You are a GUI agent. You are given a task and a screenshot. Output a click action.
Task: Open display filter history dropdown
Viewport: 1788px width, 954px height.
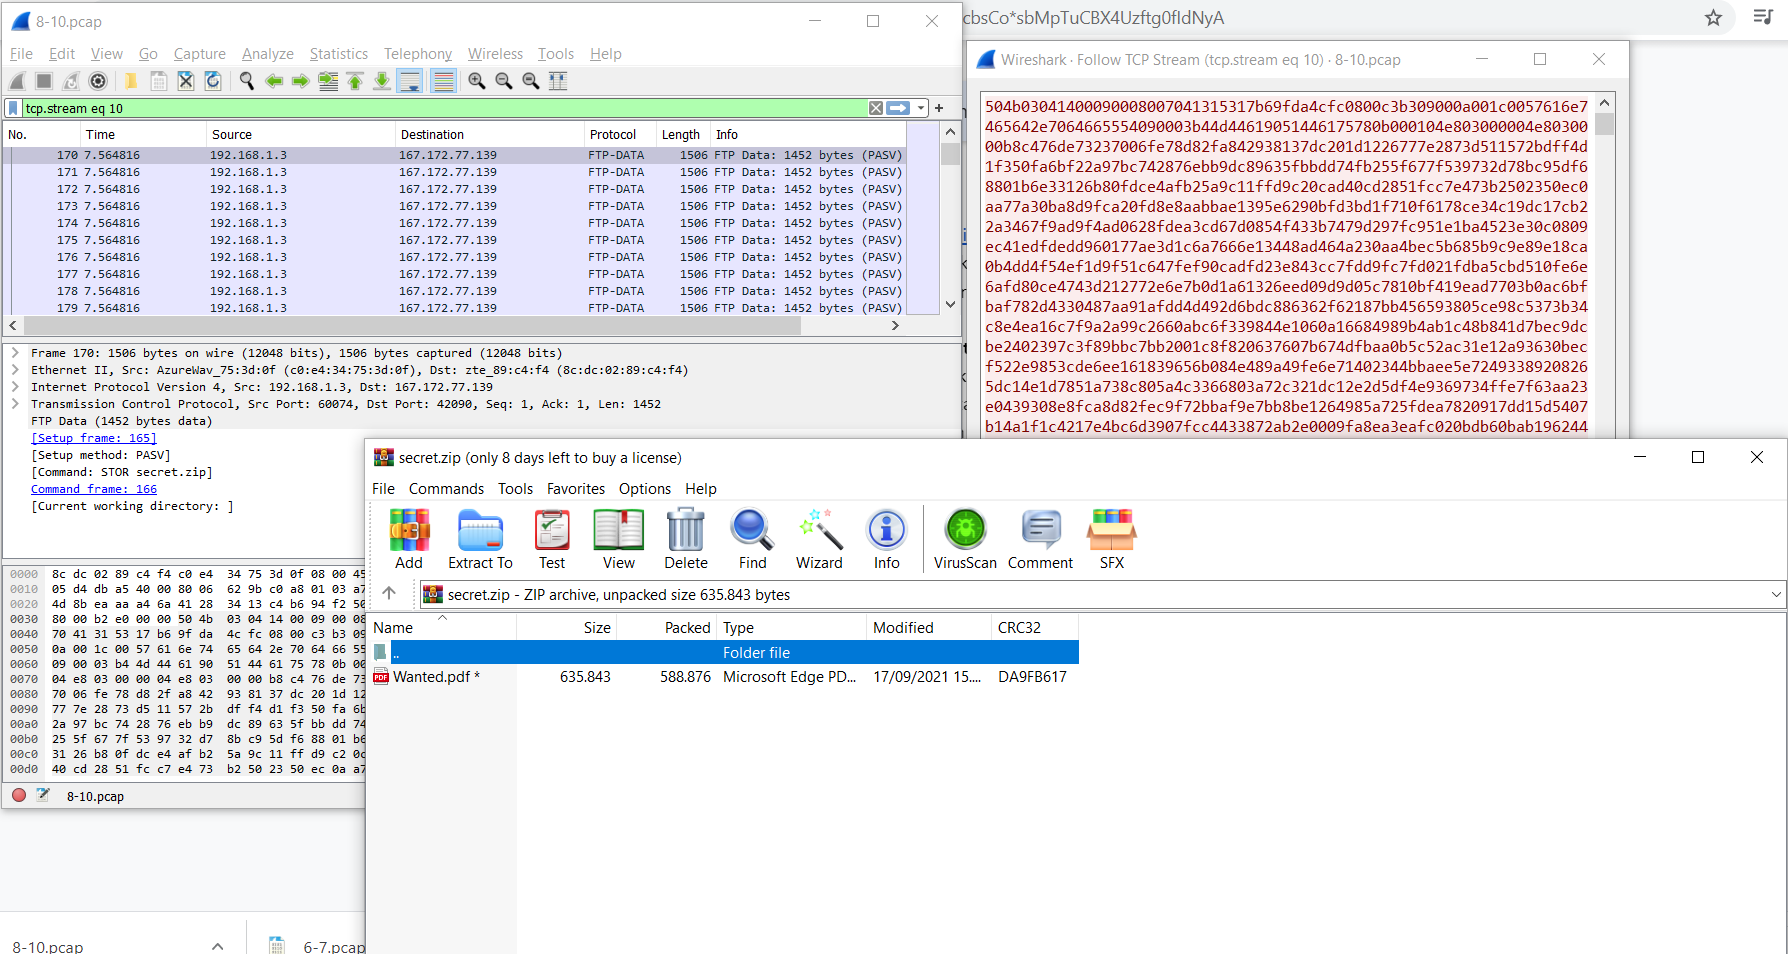[920, 108]
